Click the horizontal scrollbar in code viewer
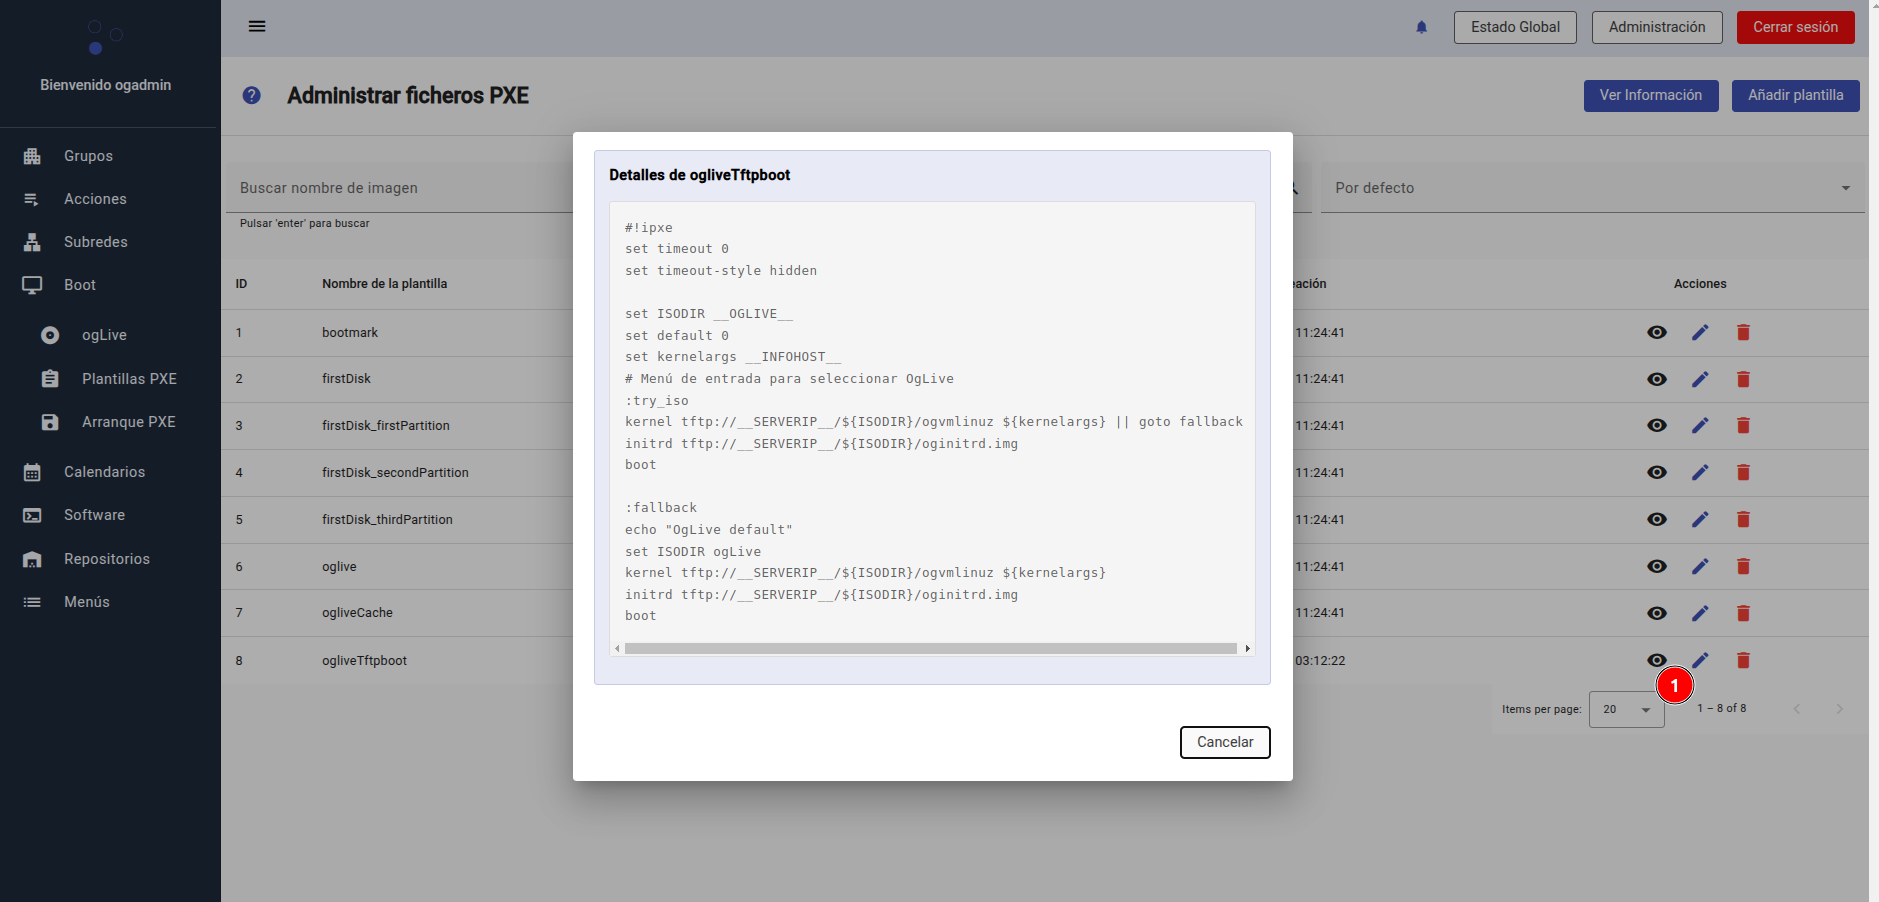This screenshot has height=902, width=1879. pos(930,648)
